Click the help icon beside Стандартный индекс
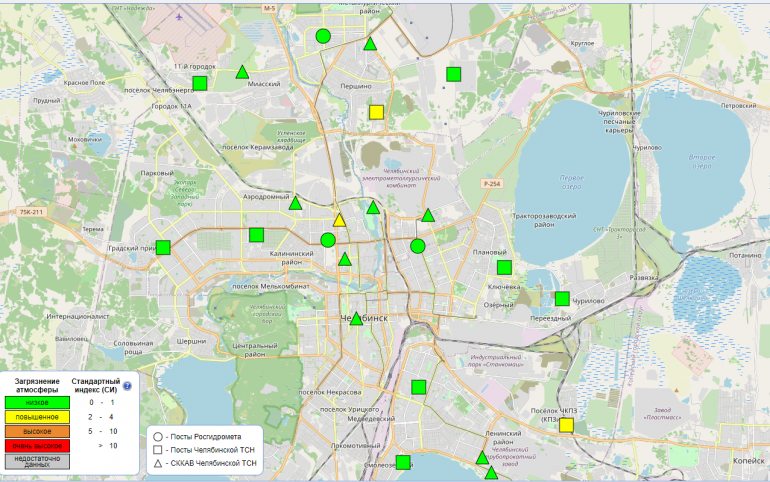This screenshot has width=770, height=482. (x=127, y=385)
